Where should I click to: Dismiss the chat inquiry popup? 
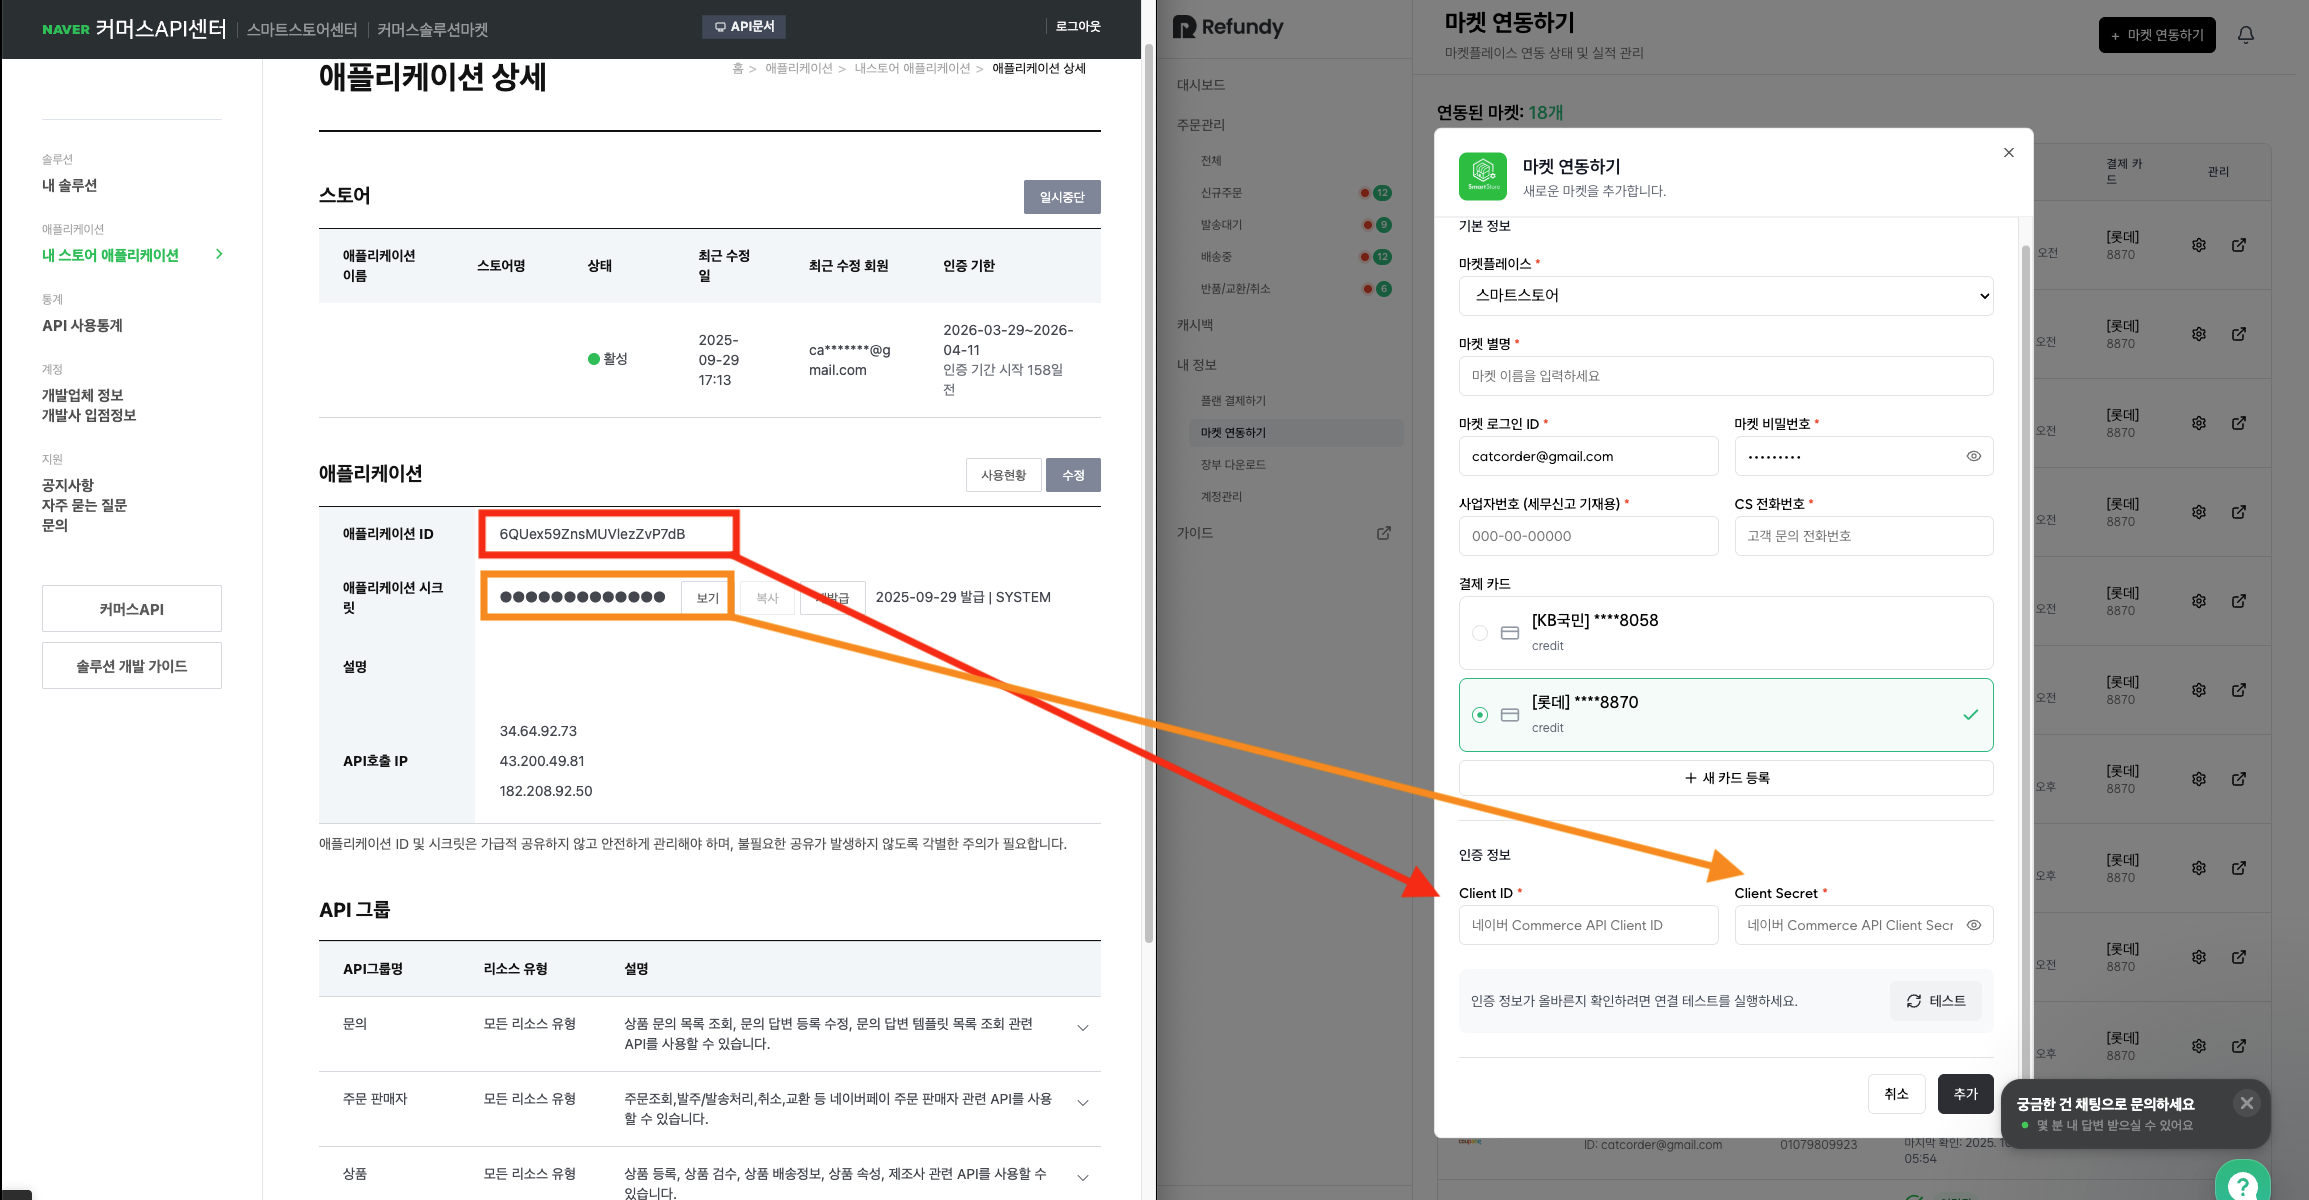point(2247,1103)
